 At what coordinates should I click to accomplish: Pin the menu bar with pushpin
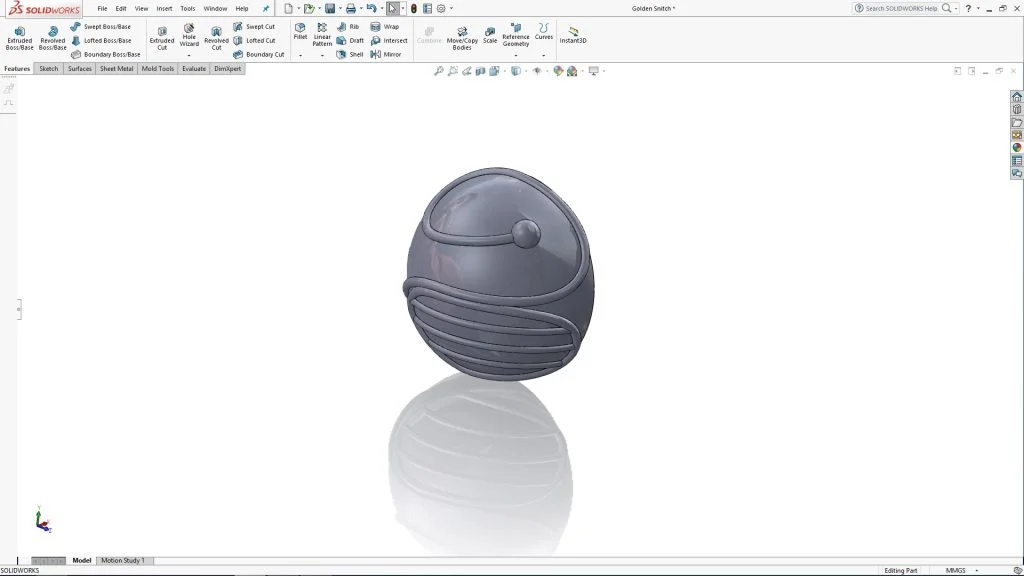click(266, 8)
